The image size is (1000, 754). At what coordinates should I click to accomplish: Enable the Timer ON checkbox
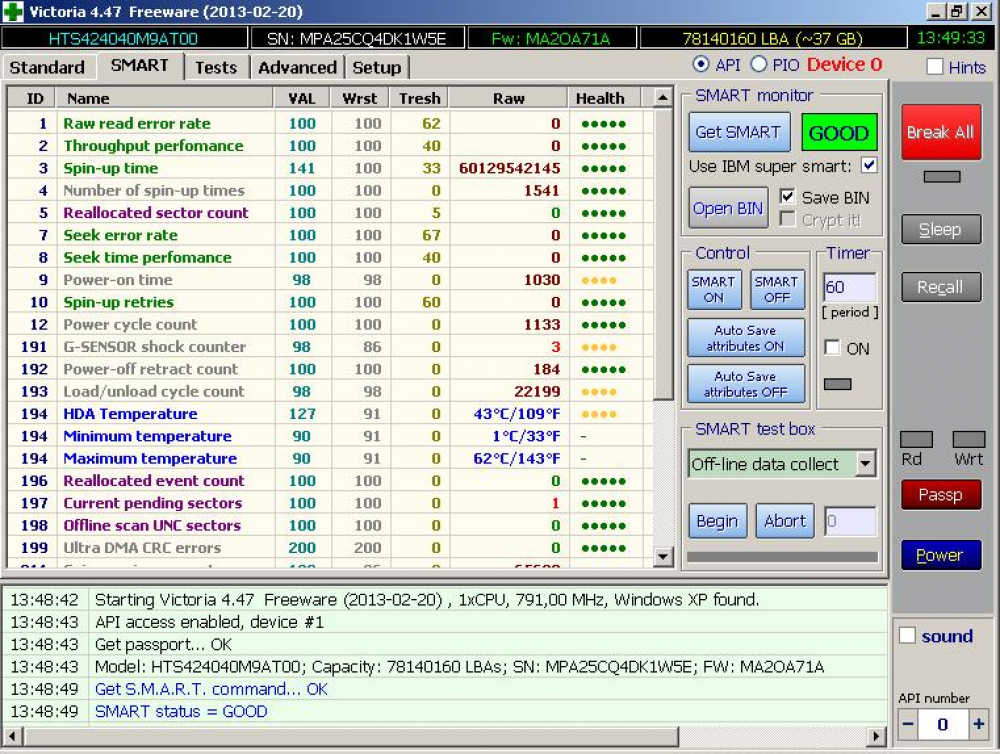coord(832,348)
